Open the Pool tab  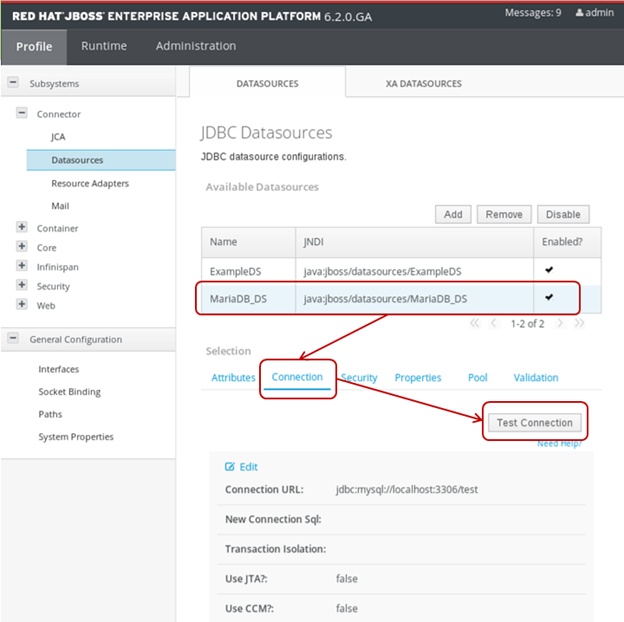477,378
